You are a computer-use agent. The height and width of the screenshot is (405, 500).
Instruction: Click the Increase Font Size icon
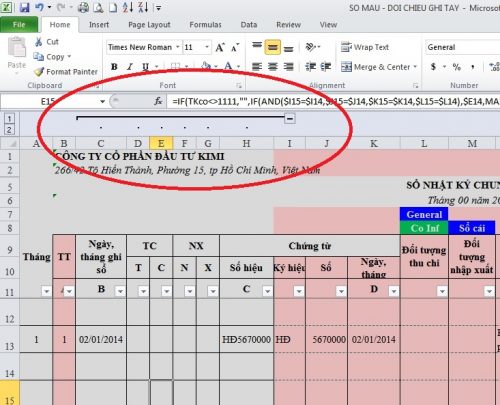(x=220, y=48)
